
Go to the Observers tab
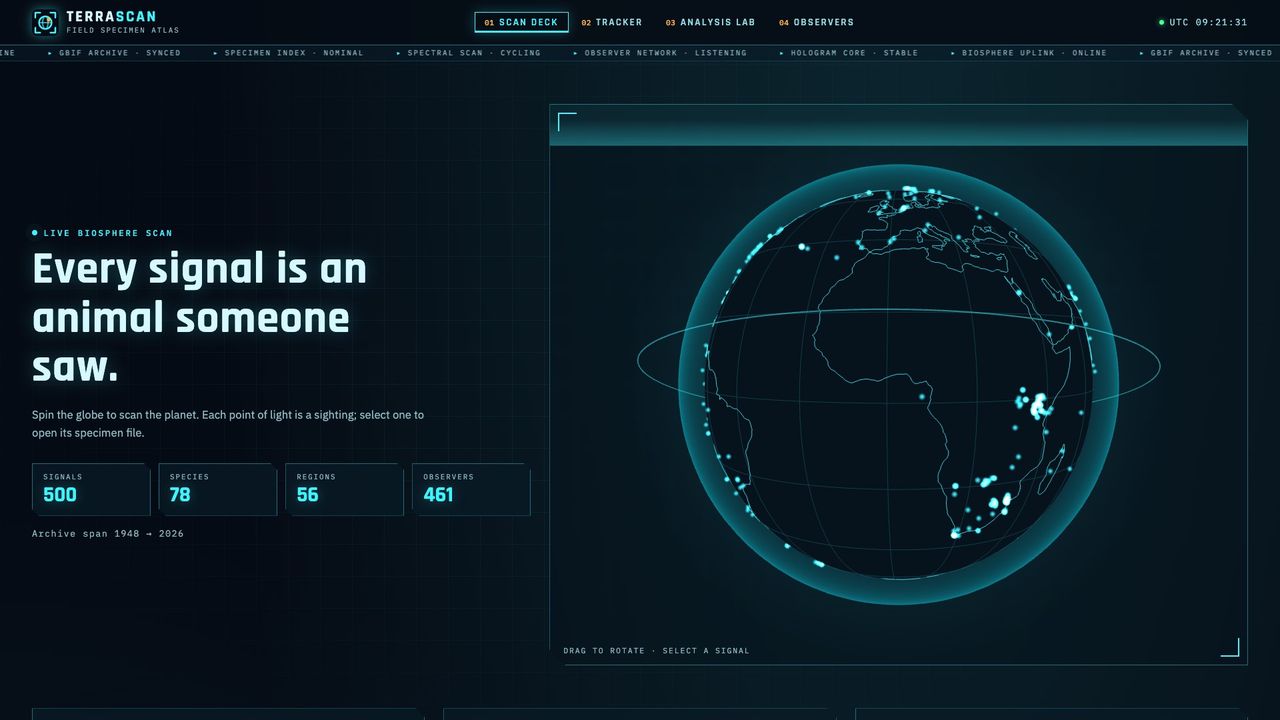pos(817,22)
